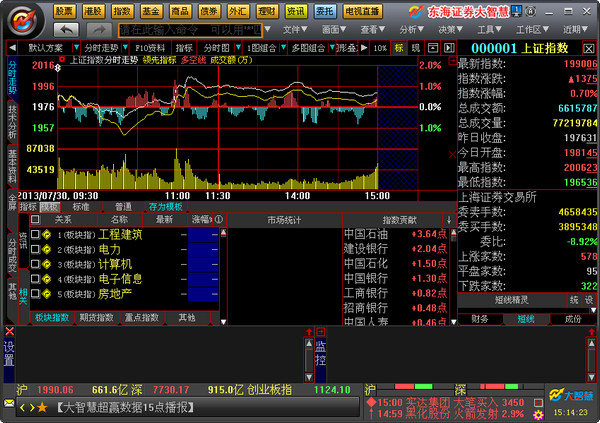Image resolution: width=600 pixels, height=423 pixels.
Task: Open the 分析 menu
Action: pyautogui.click(x=411, y=29)
